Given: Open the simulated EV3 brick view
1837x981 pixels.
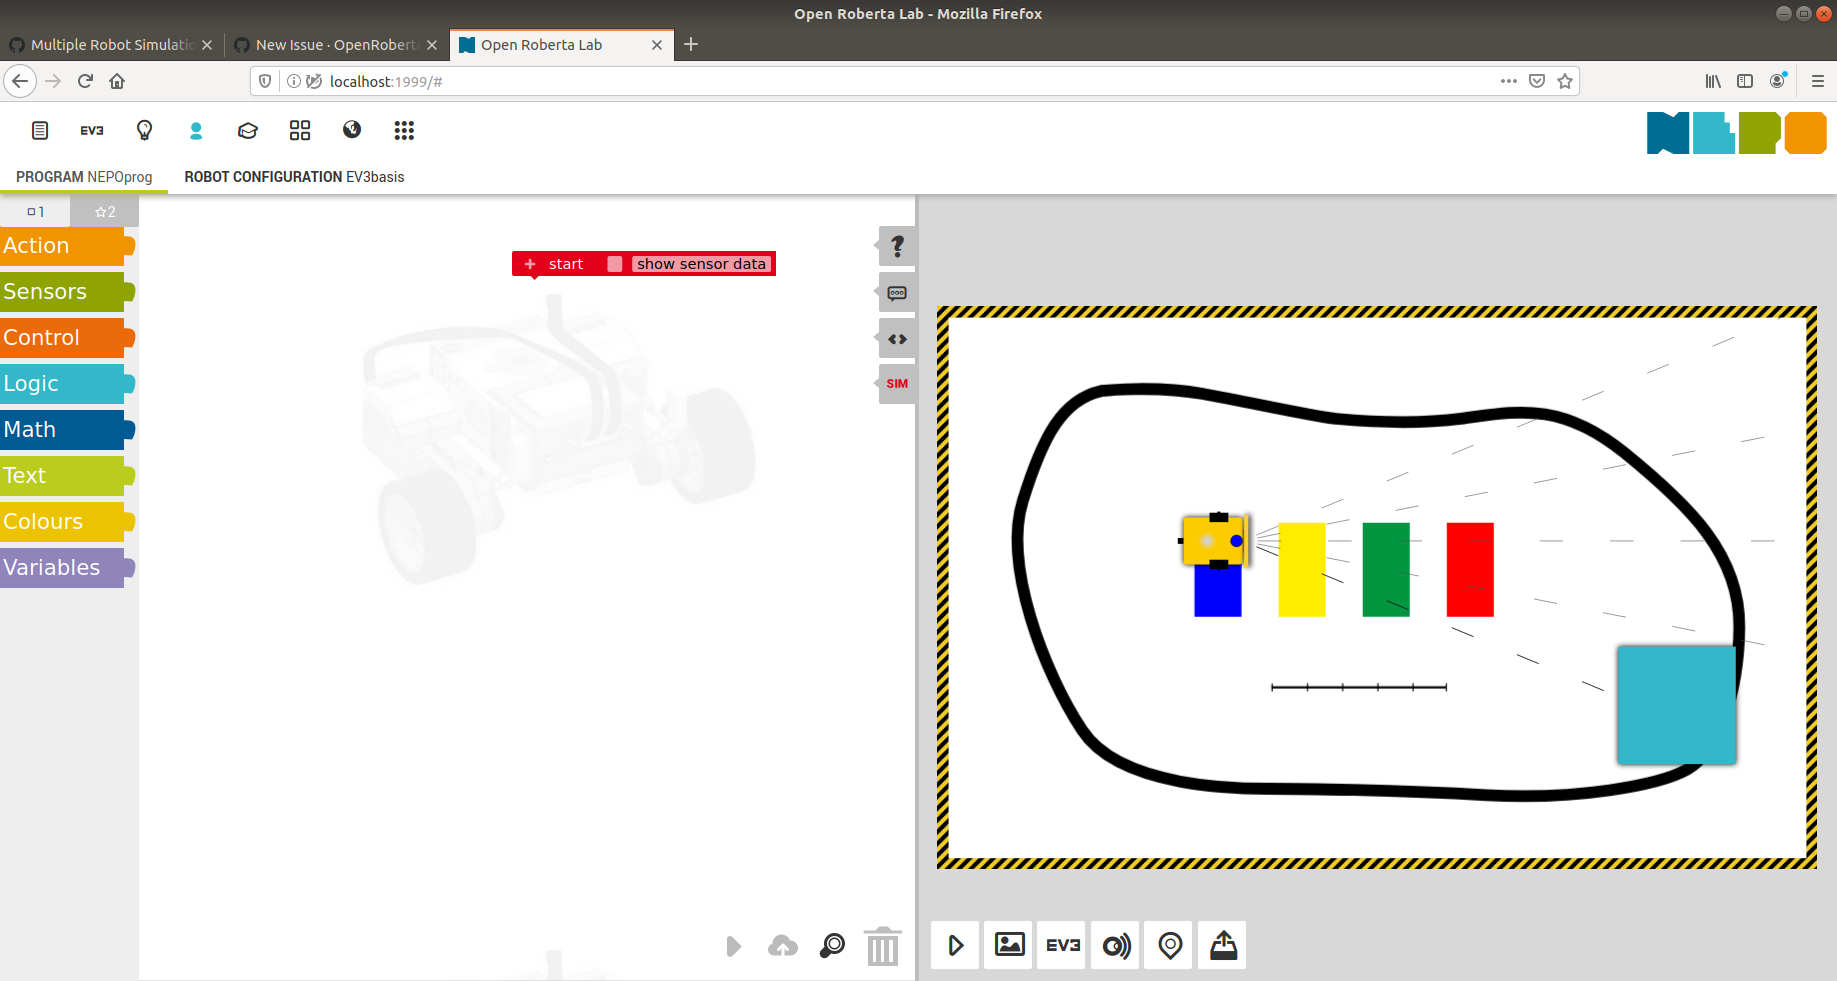Looking at the screenshot, I should click(1061, 945).
